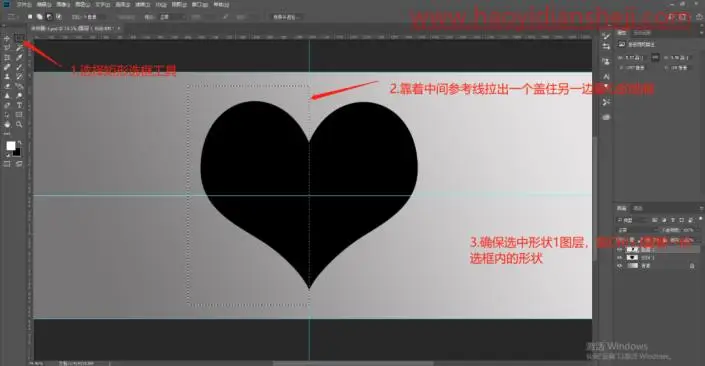Open the 窗口 (Window) menu
Screen dimensions: 705x366
pyautogui.click(x=200, y=4)
